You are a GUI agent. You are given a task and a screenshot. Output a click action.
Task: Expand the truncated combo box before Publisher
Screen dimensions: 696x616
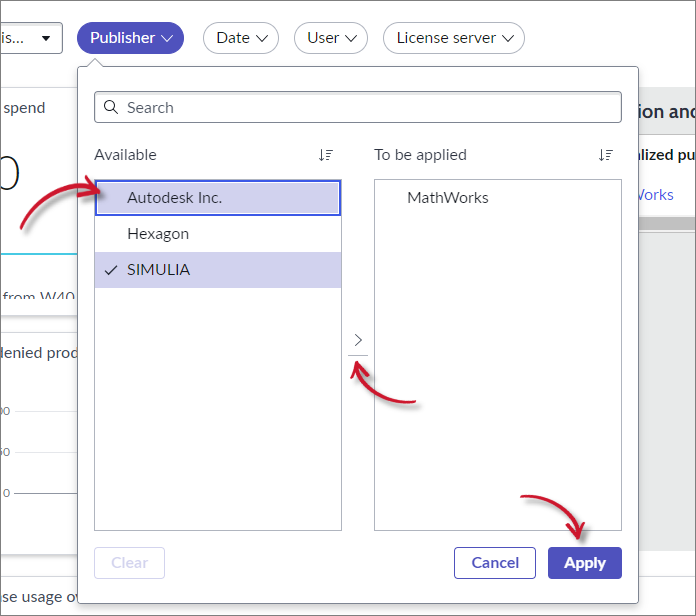(31, 38)
